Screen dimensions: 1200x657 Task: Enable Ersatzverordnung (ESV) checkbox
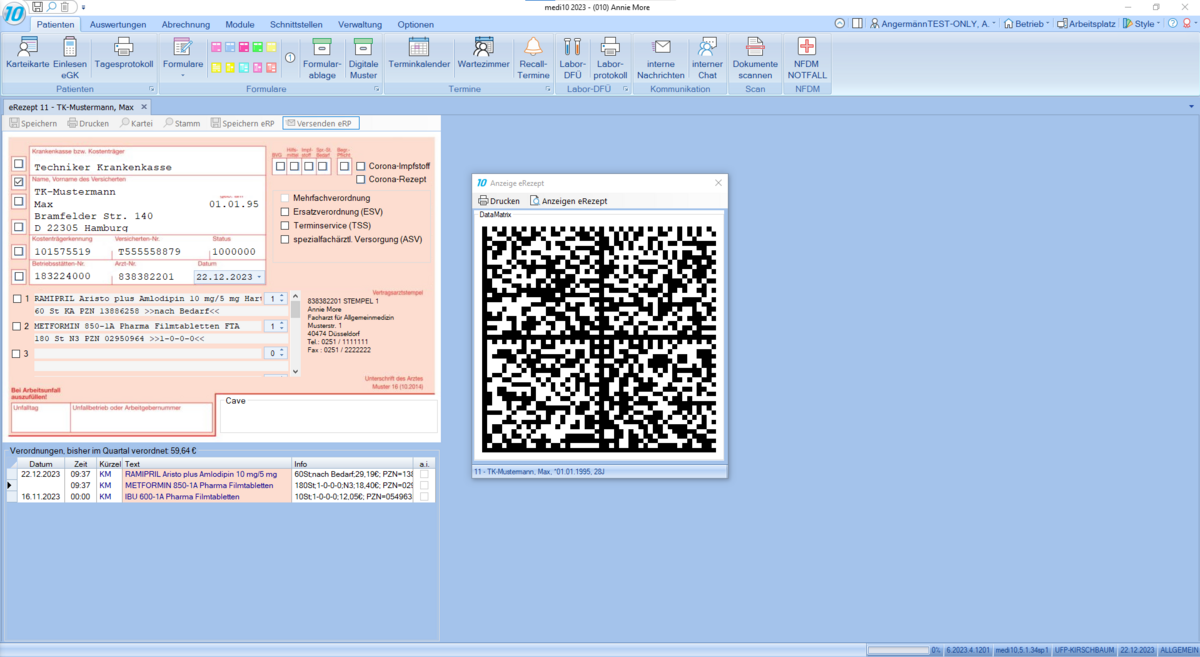285,212
